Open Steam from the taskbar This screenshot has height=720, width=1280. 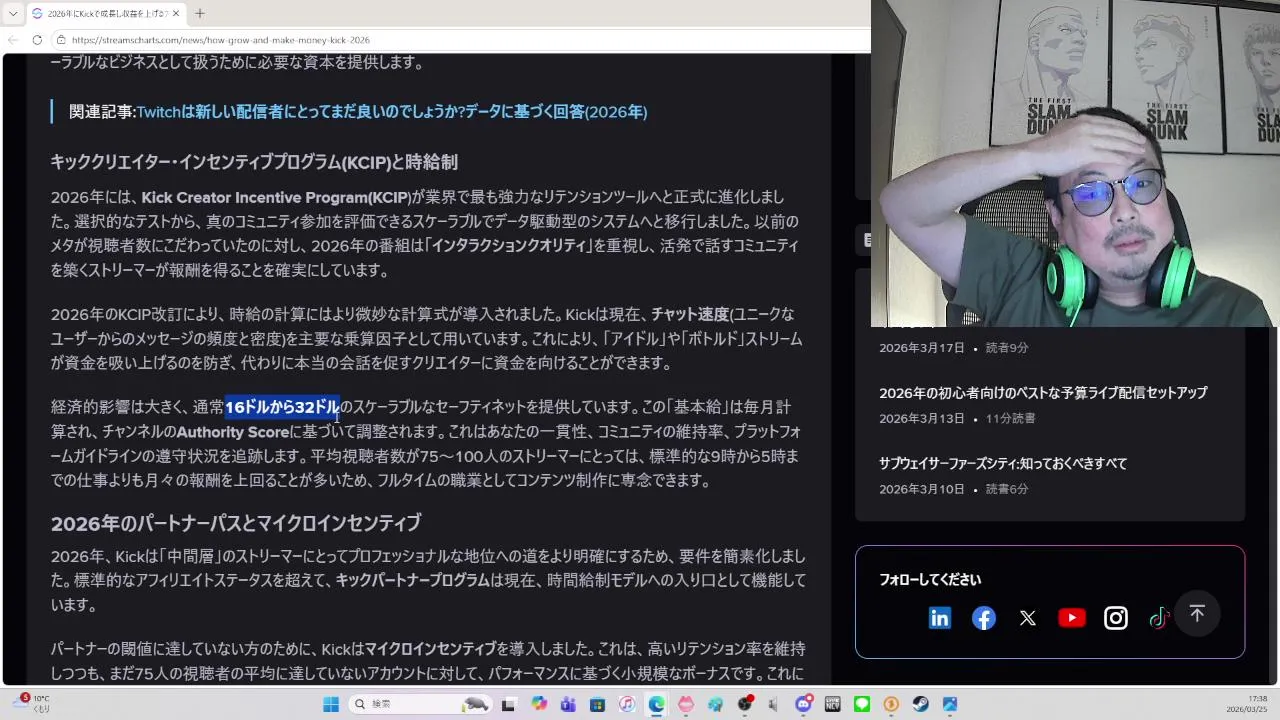920,704
